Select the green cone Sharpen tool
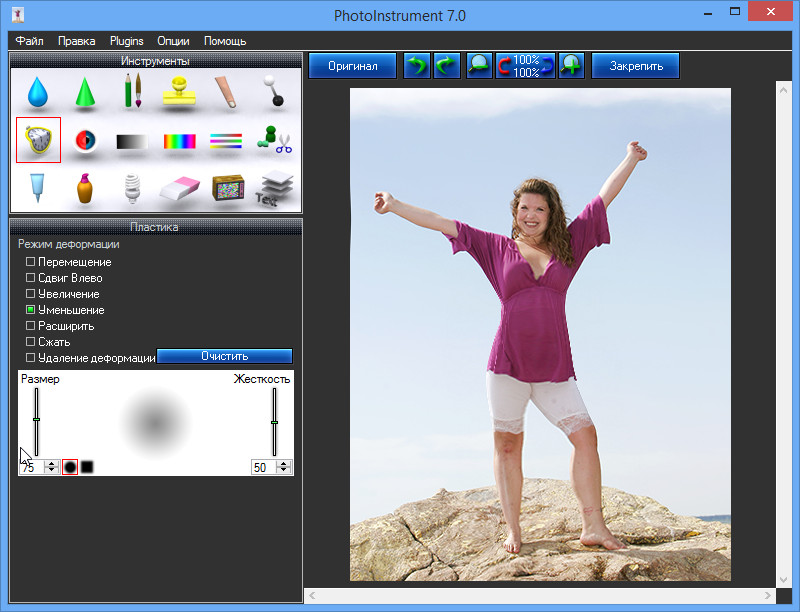This screenshot has width=800, height=612. pos(85,92)
